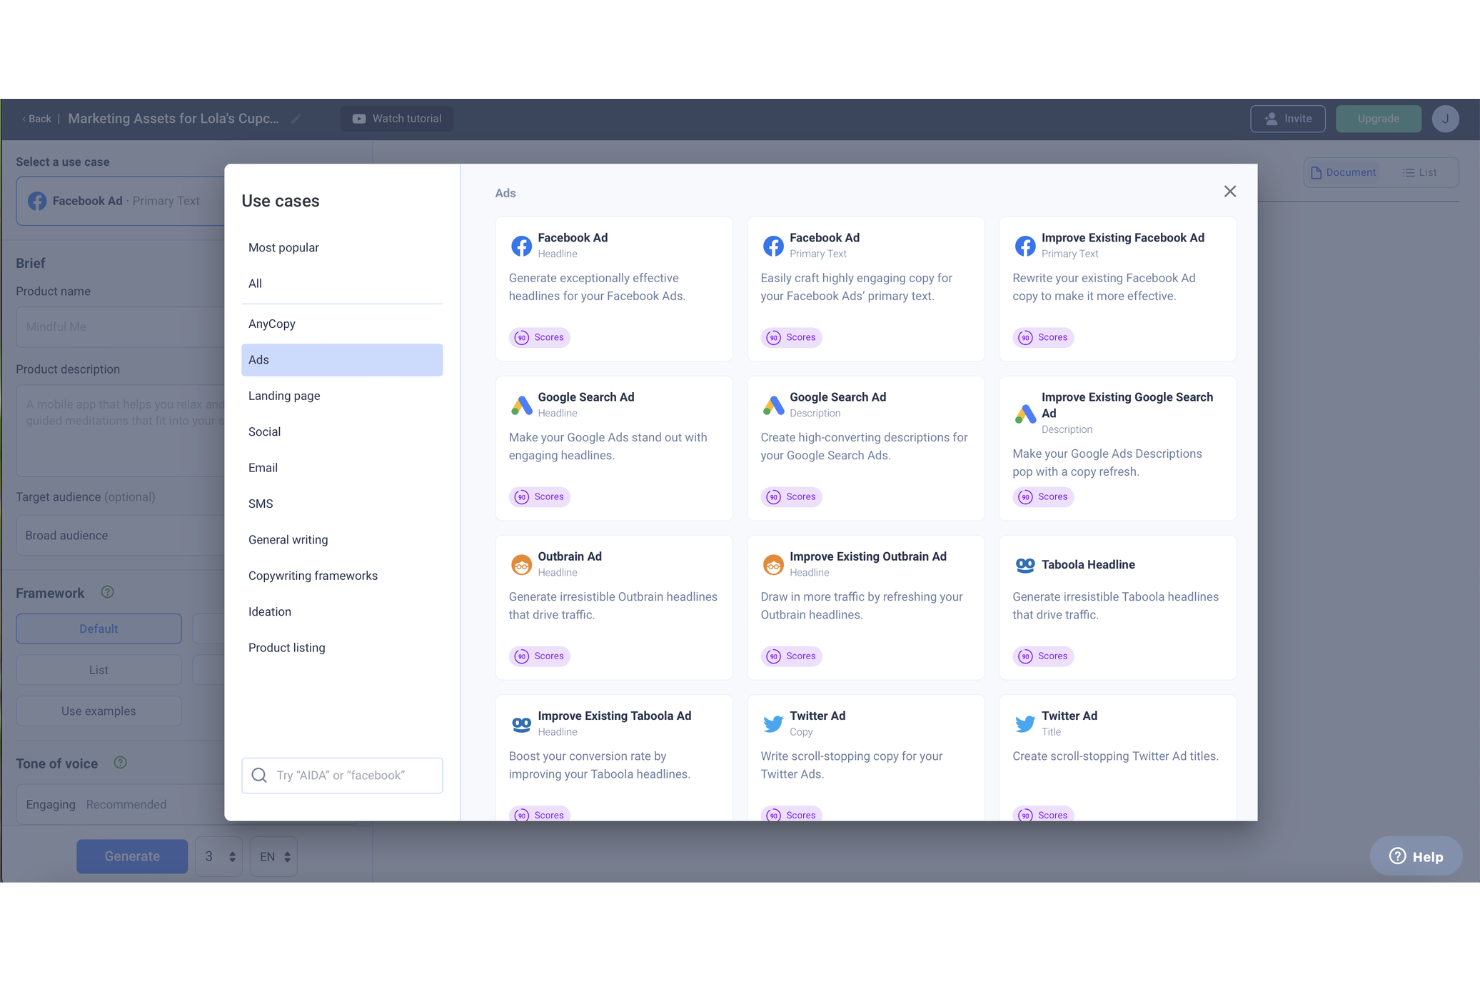Click Product name input field

point(120,327)
